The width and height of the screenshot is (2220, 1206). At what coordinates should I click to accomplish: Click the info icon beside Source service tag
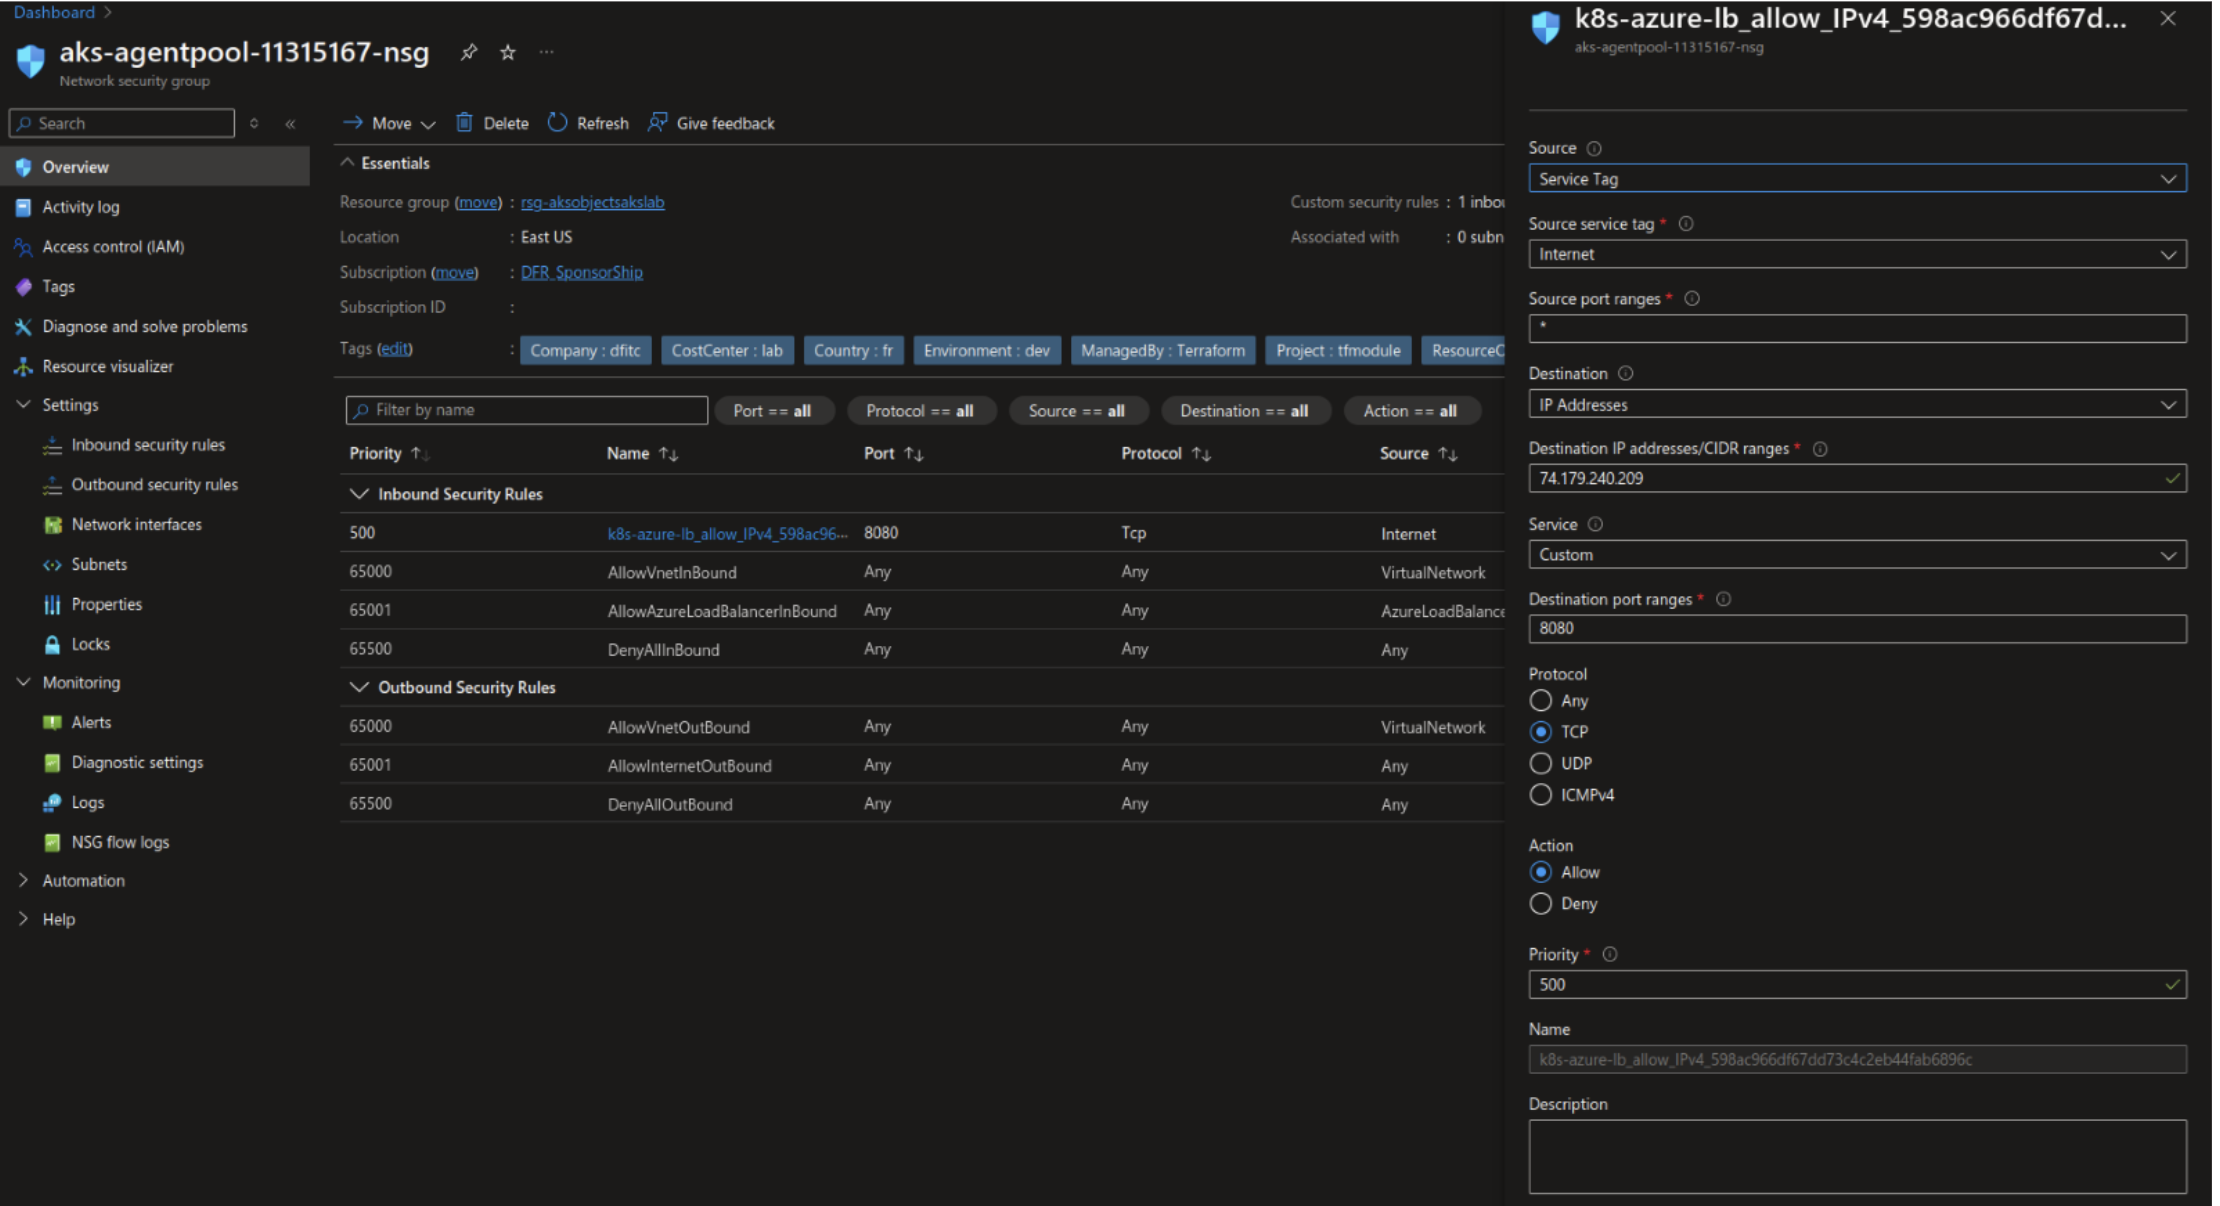(1687, 224)
